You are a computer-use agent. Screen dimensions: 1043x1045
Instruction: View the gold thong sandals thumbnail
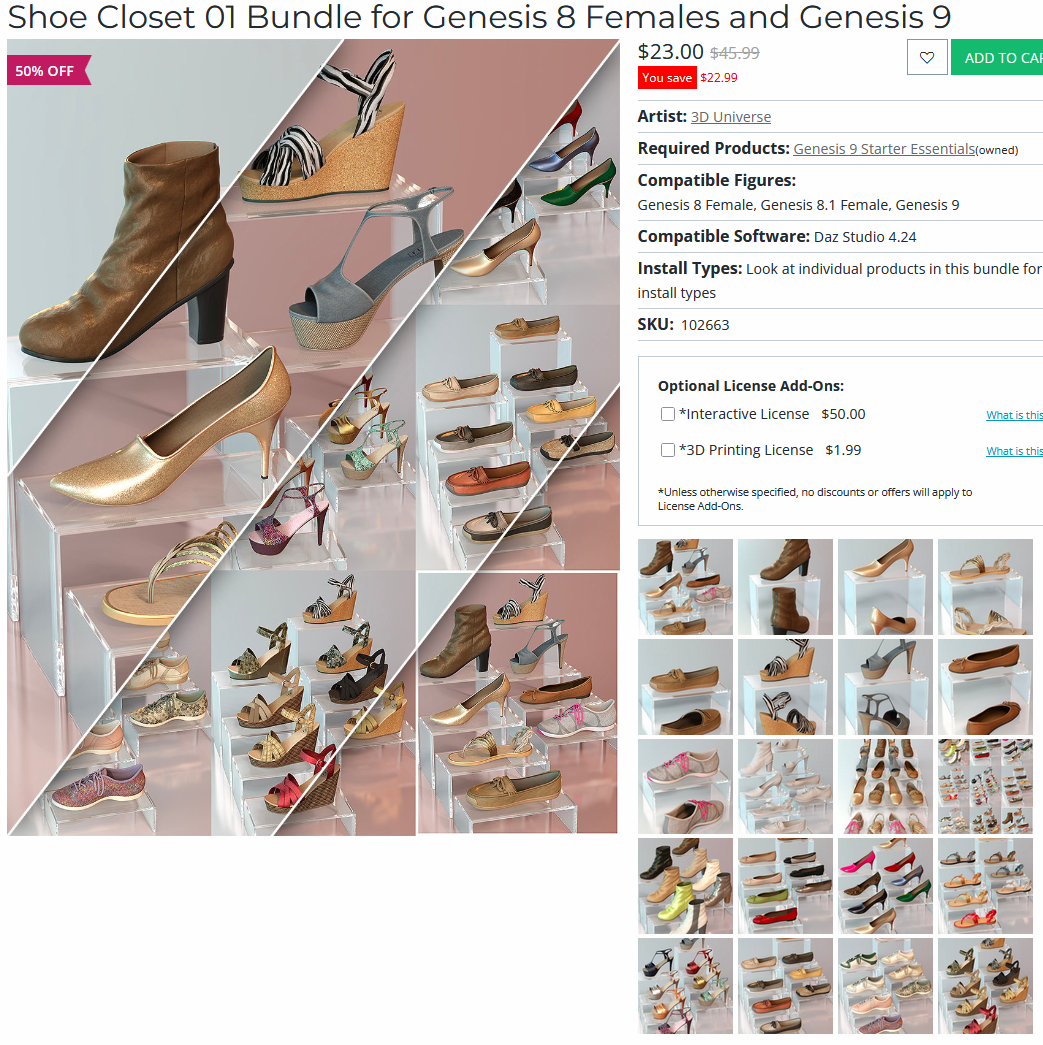[x=985, y=586]
